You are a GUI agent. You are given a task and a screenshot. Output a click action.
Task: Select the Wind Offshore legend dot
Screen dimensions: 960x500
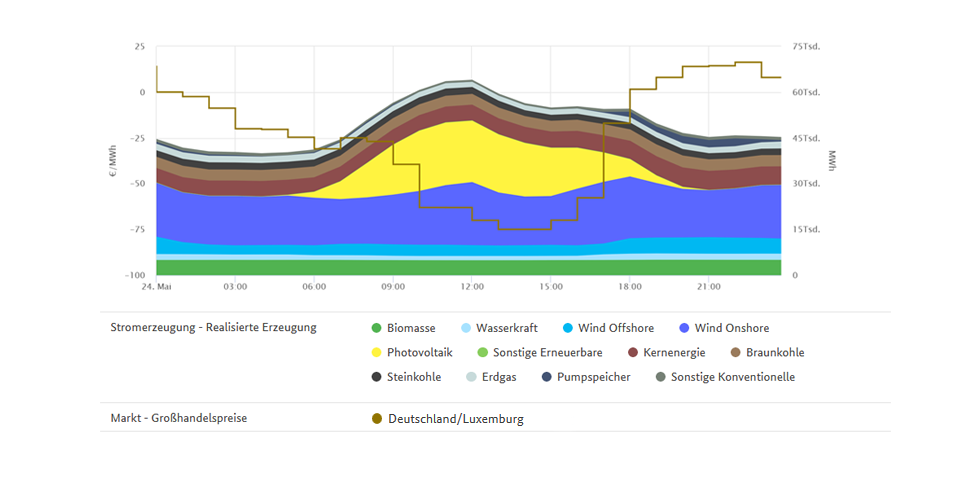(568, 328)
